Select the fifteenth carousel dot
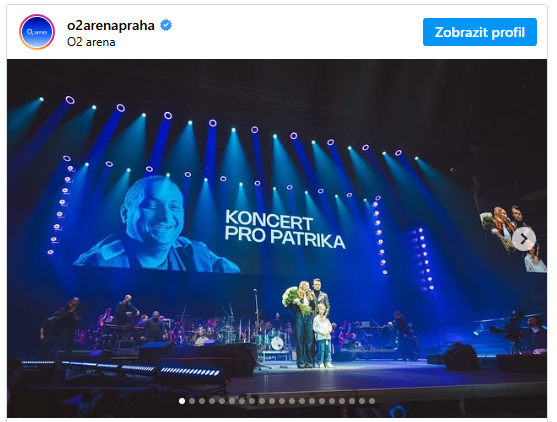 pos(322,401)
